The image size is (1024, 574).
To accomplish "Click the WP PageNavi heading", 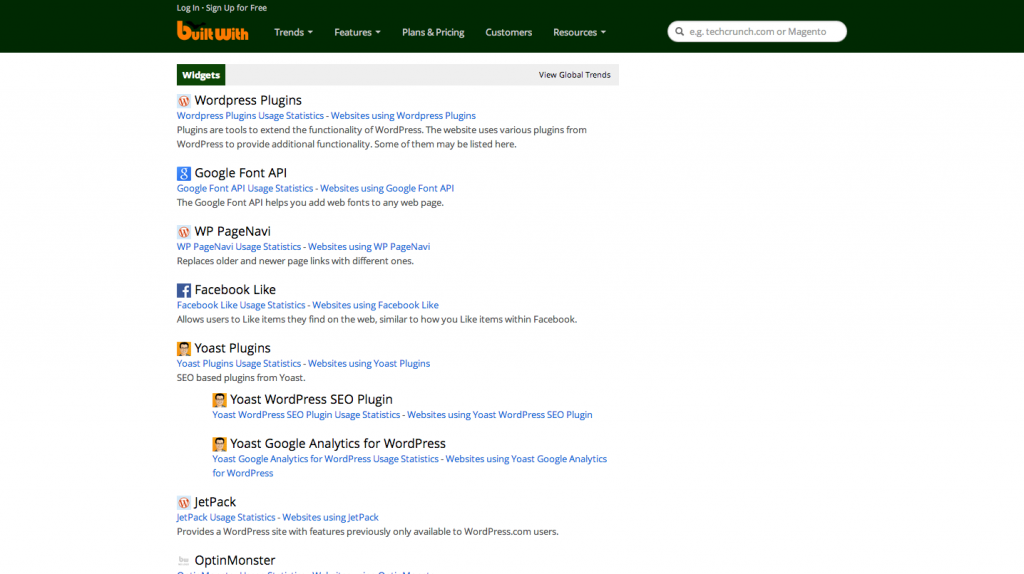I will tap(232, 232).
